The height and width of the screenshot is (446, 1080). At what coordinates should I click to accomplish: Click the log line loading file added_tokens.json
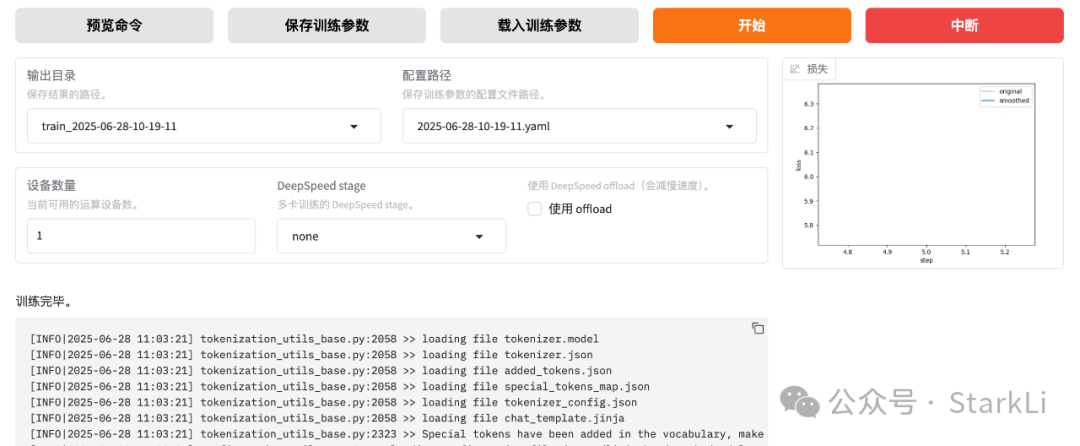click(x=320, y=370)
